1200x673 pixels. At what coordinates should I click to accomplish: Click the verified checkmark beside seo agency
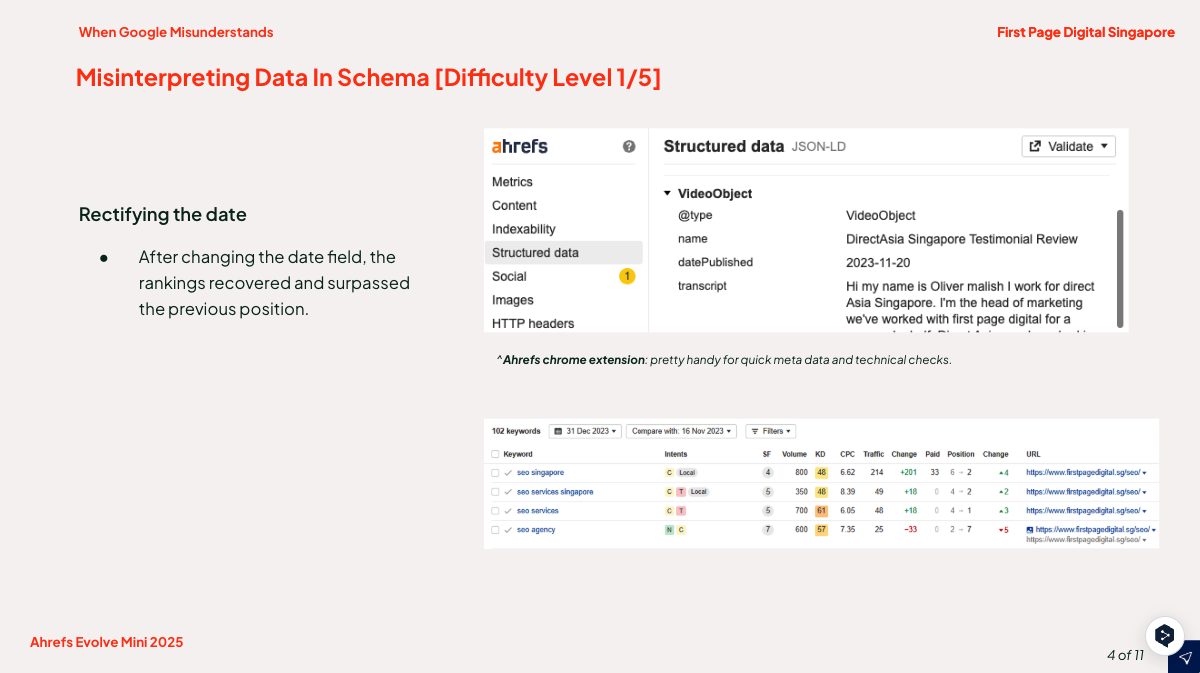coord(508,530)
